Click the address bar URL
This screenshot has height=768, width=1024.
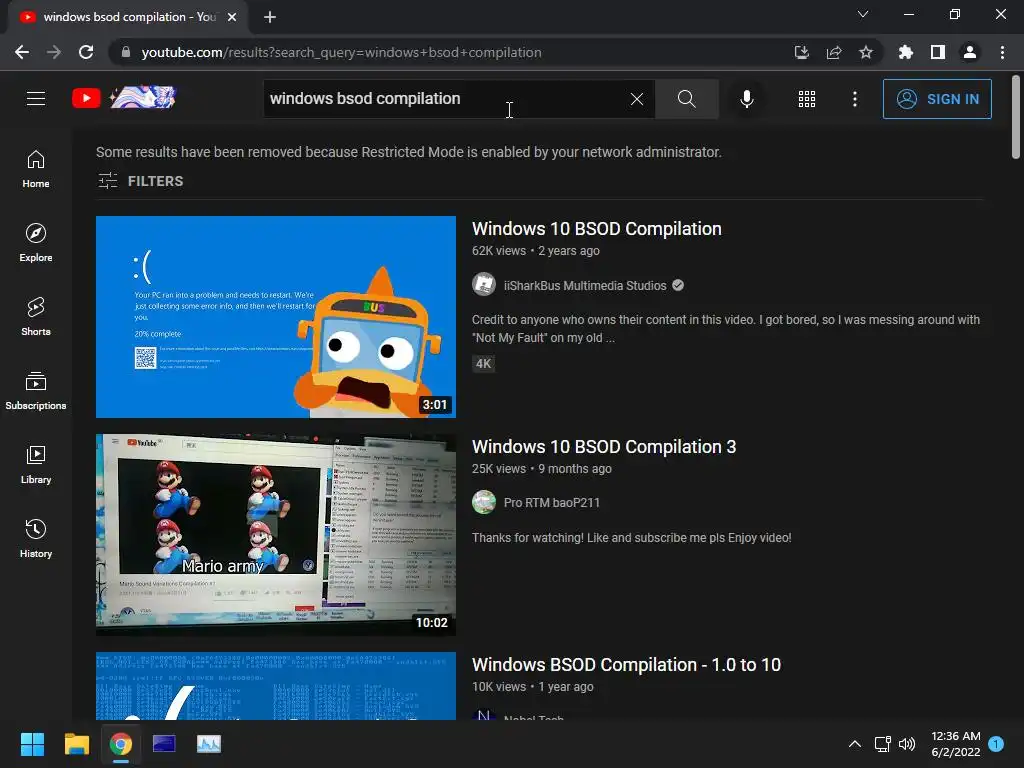(342, 52)
